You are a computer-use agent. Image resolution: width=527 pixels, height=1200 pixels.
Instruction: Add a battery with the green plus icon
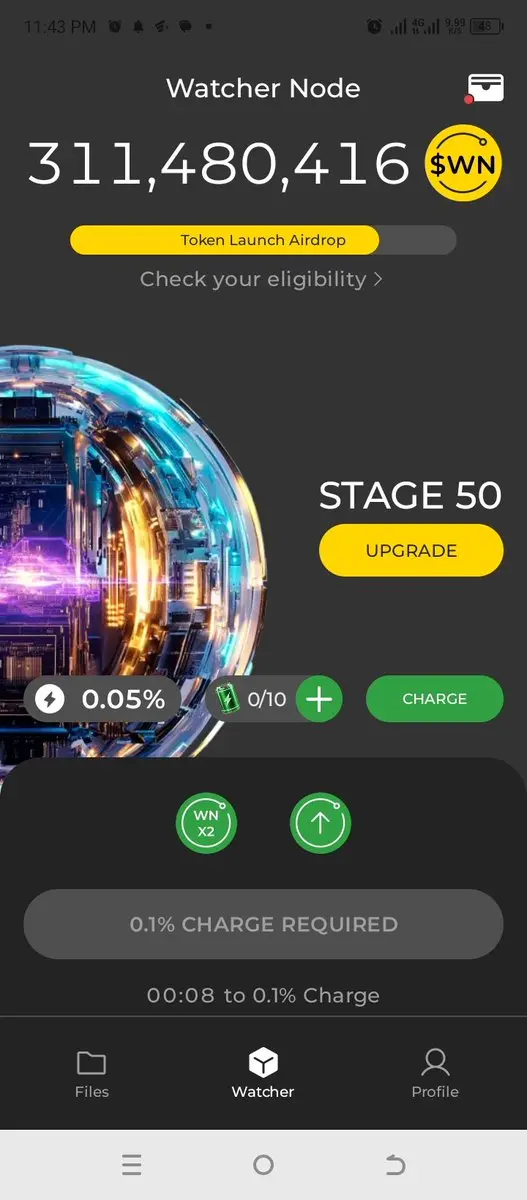(x=319, y=699)
